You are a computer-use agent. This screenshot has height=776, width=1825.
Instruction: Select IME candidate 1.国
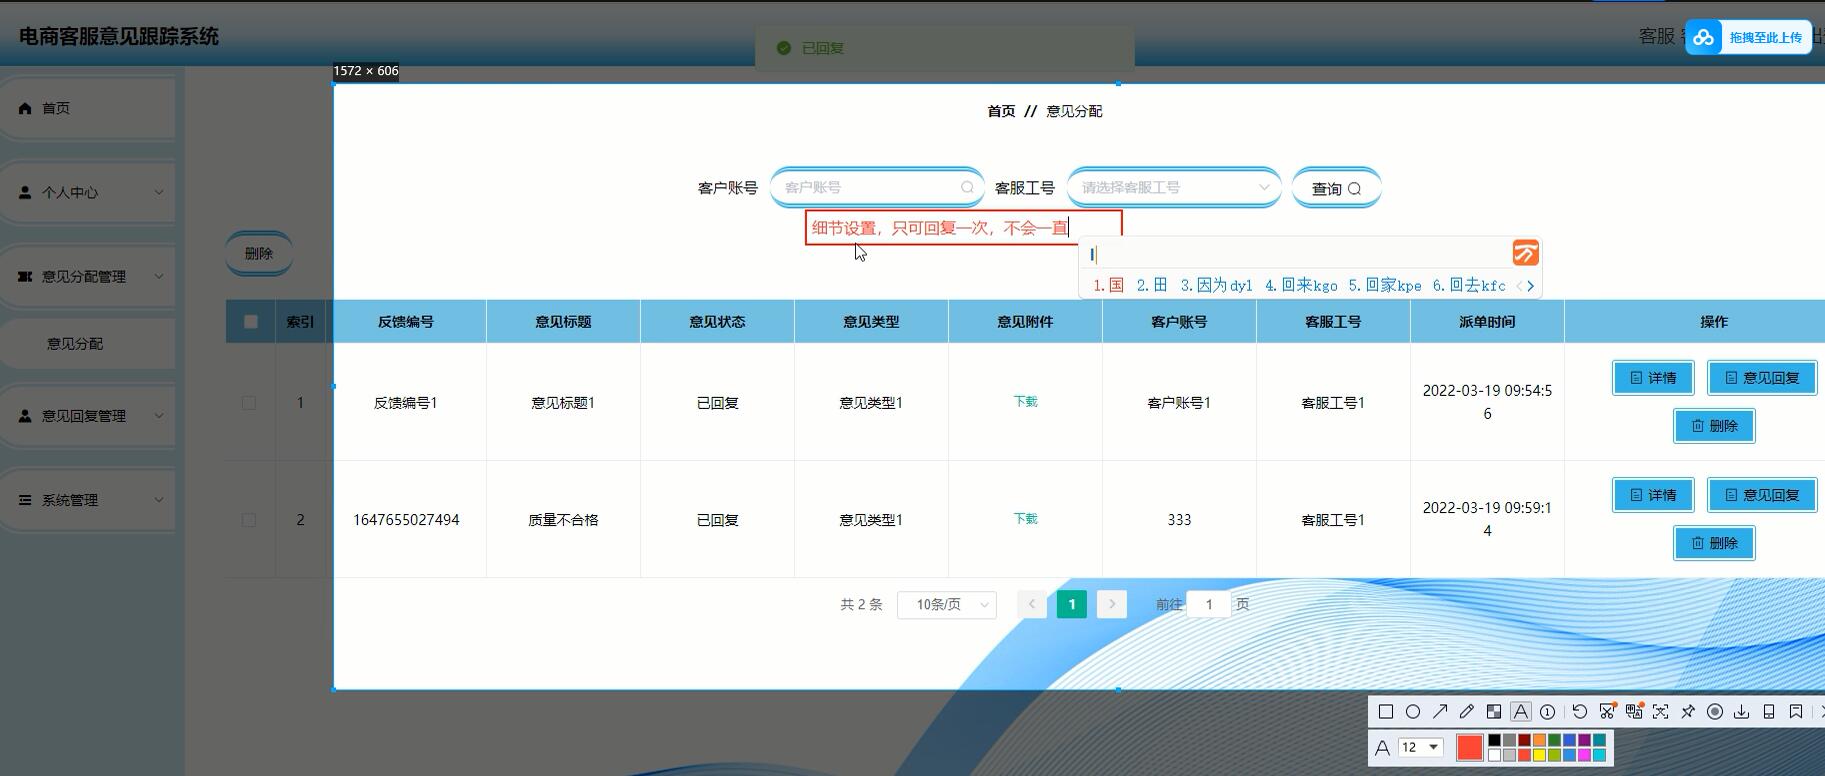click(1109, 285)
